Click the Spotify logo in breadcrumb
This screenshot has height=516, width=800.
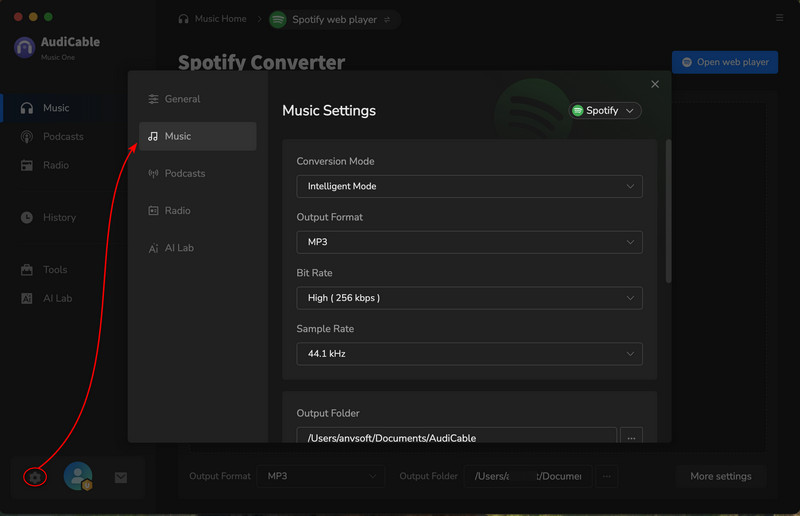278,20
